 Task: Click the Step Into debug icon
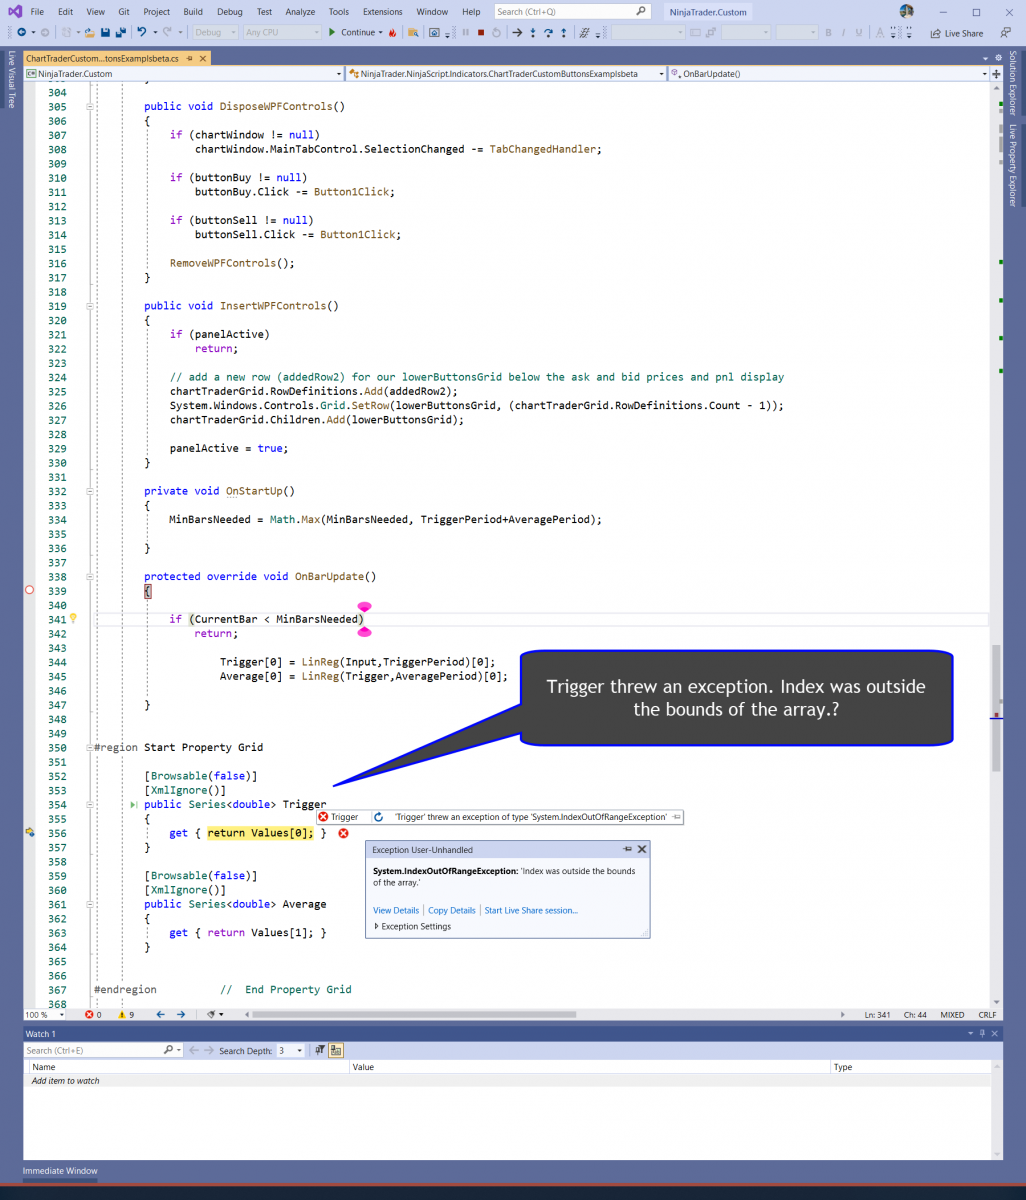pos(533,32)
